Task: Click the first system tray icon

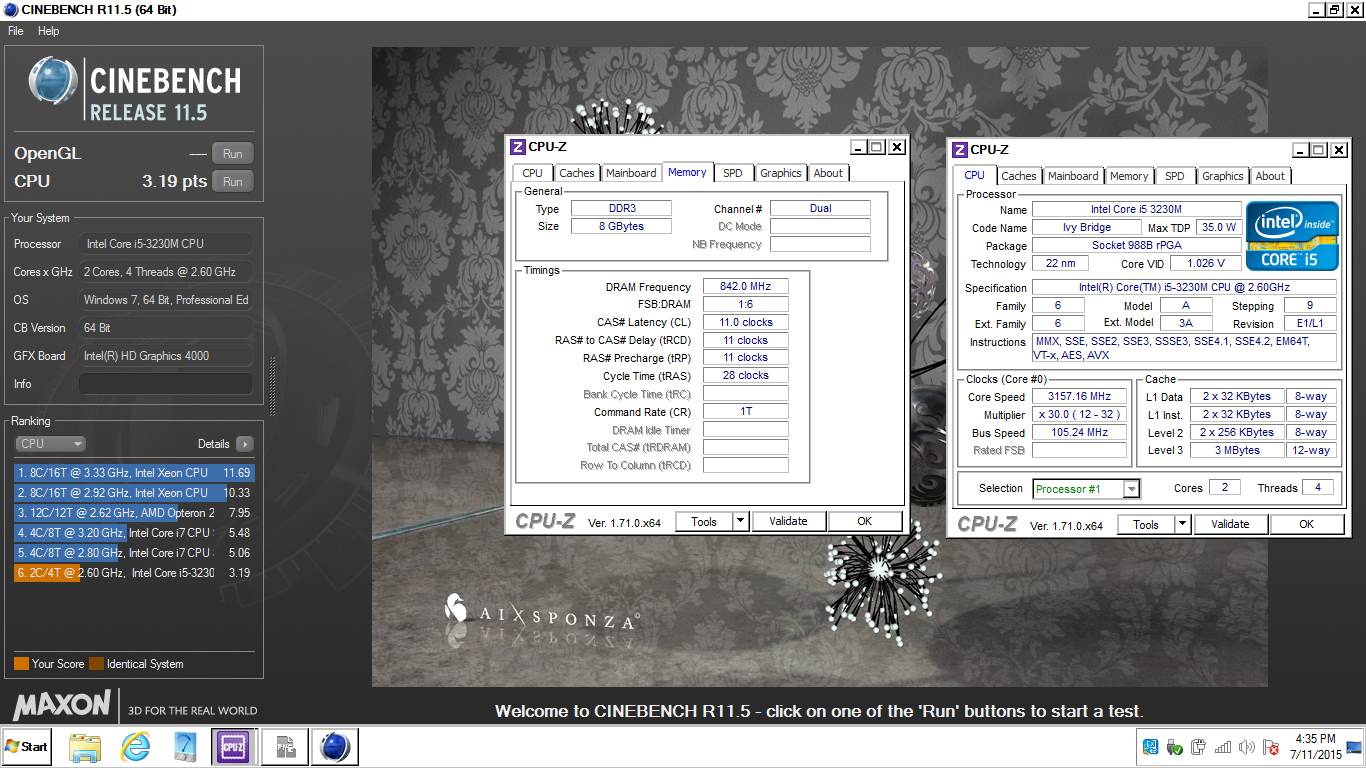Action: [1151, 747]
